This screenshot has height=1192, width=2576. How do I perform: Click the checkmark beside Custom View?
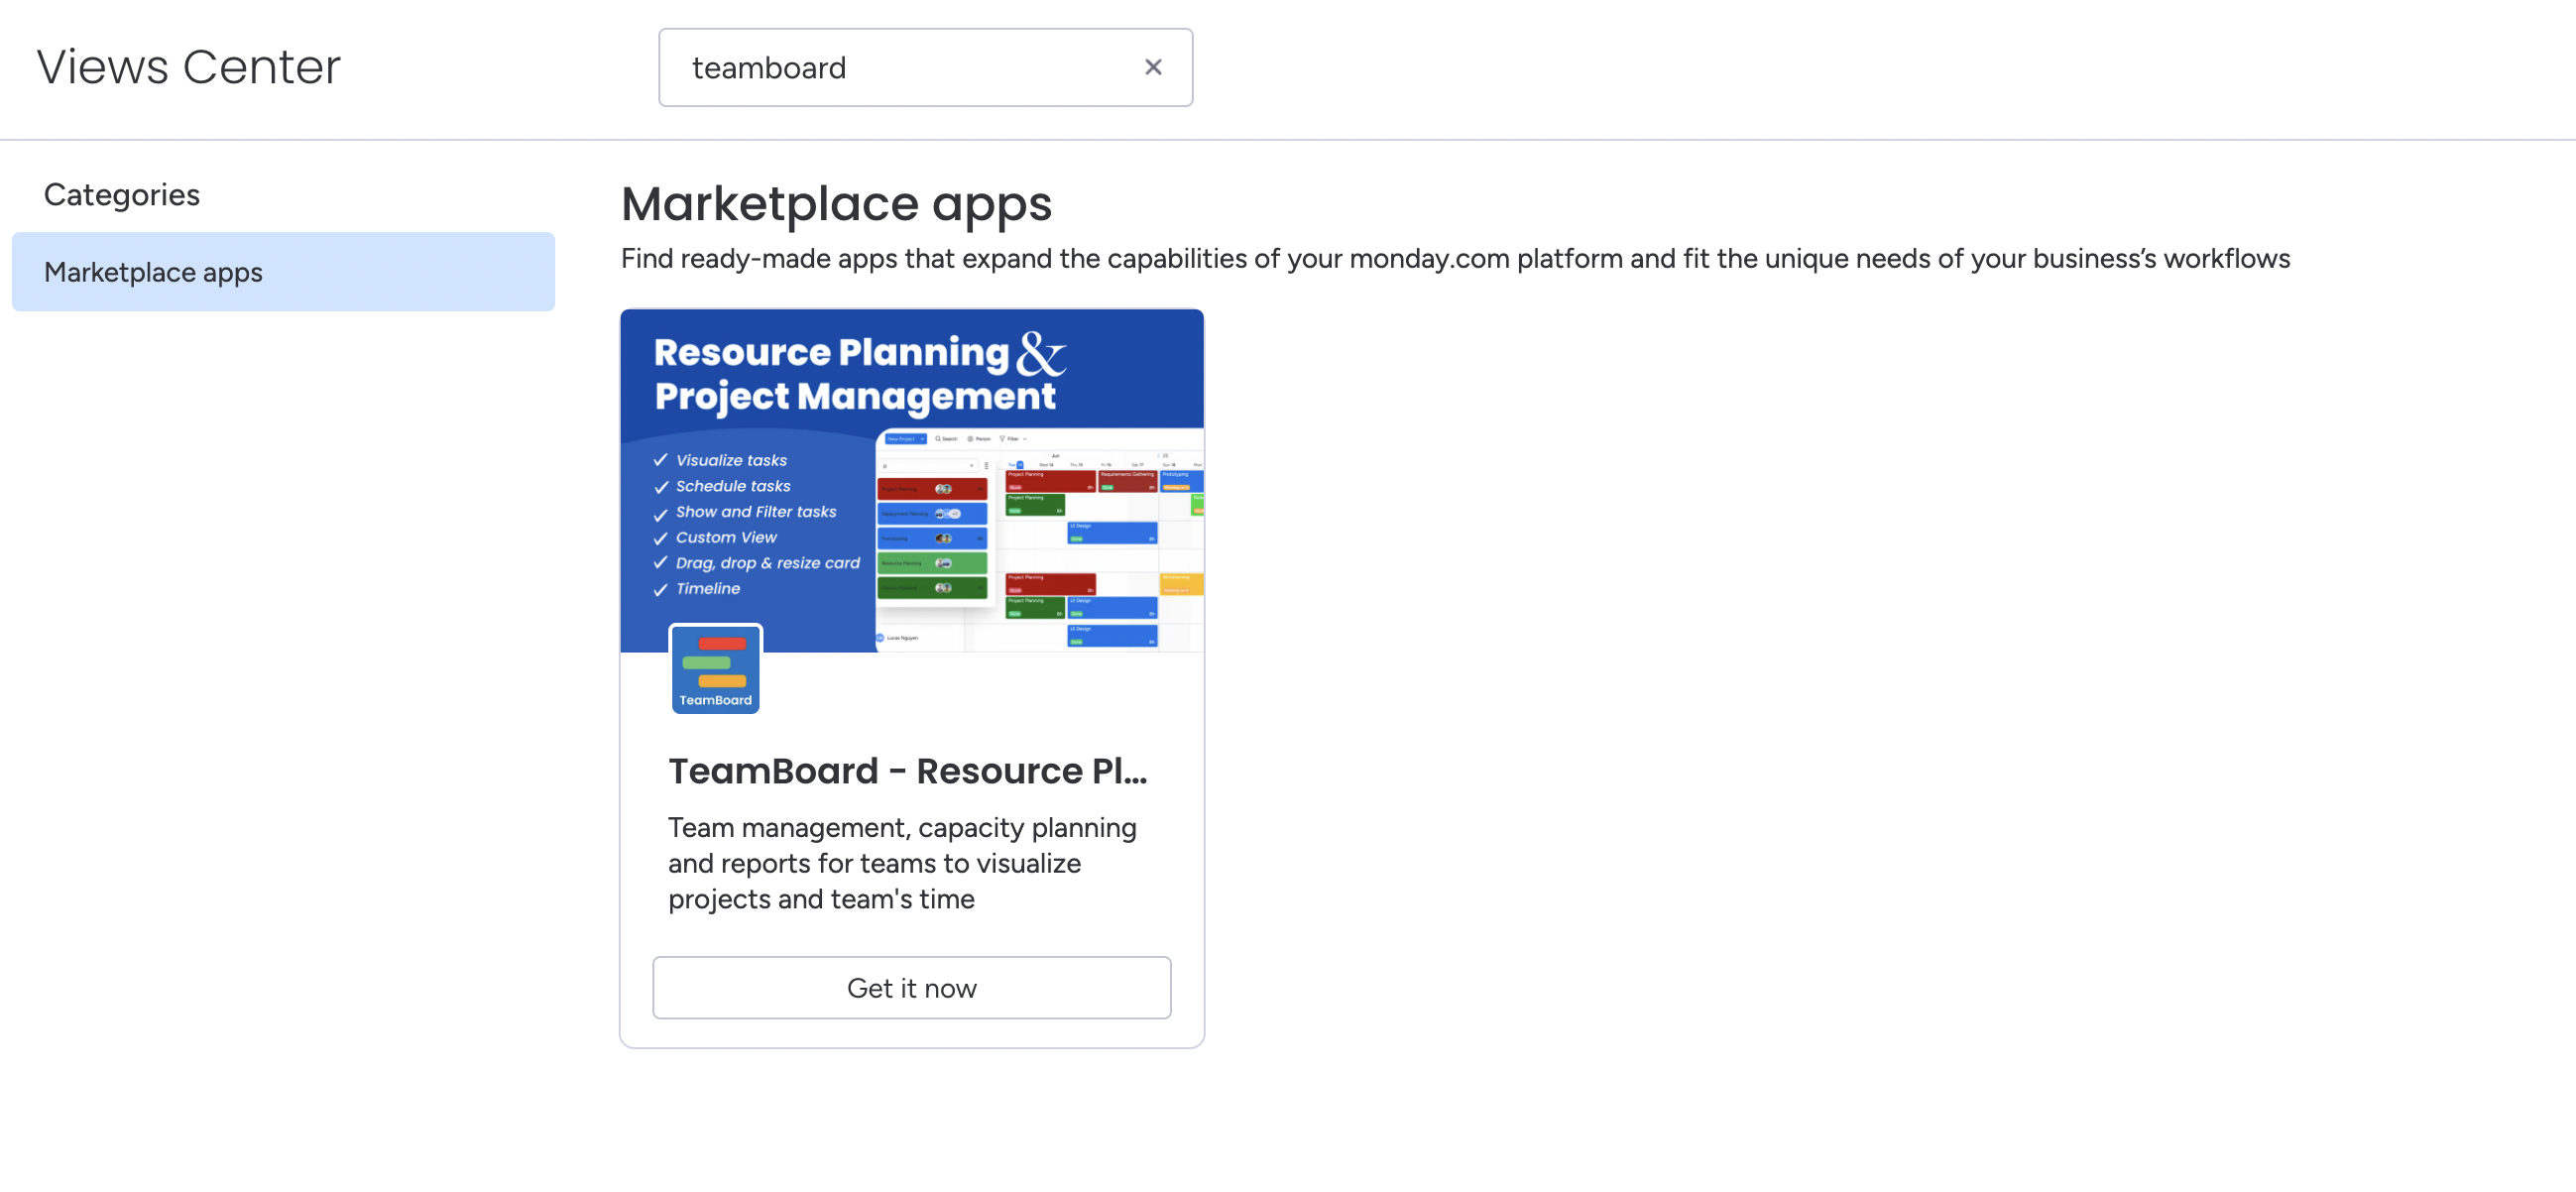660,538
